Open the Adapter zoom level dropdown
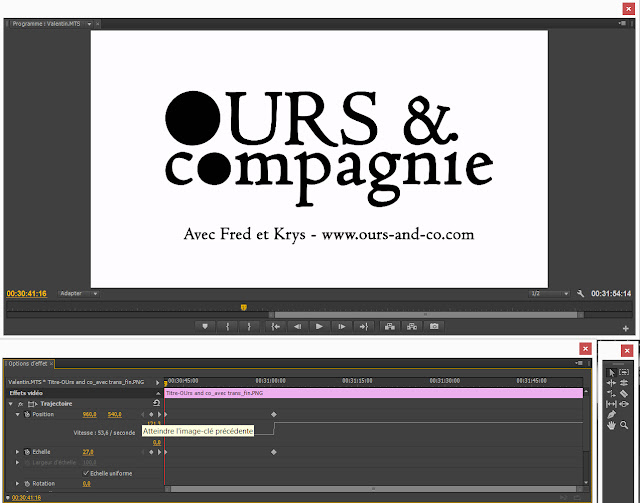The width and height of the screenshot is (640, 503). click(78, 293)
